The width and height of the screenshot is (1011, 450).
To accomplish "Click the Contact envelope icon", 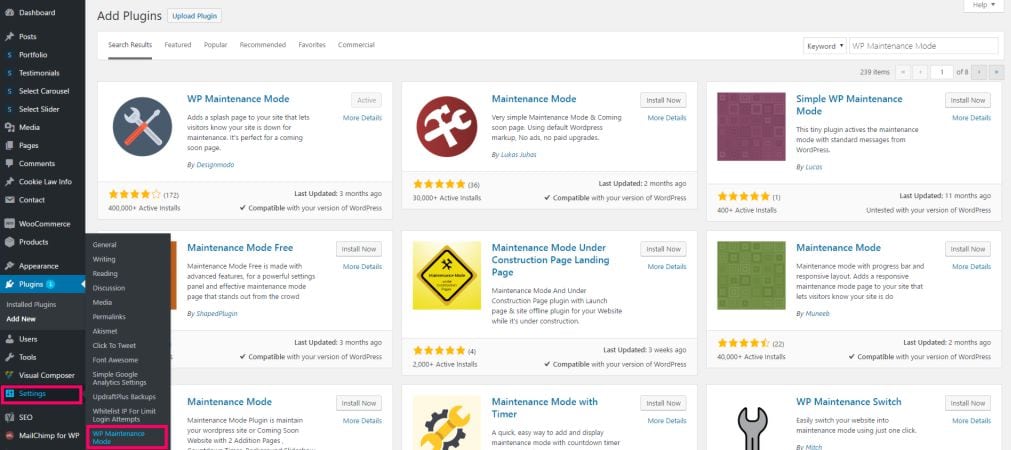I will tap(9, 199).
